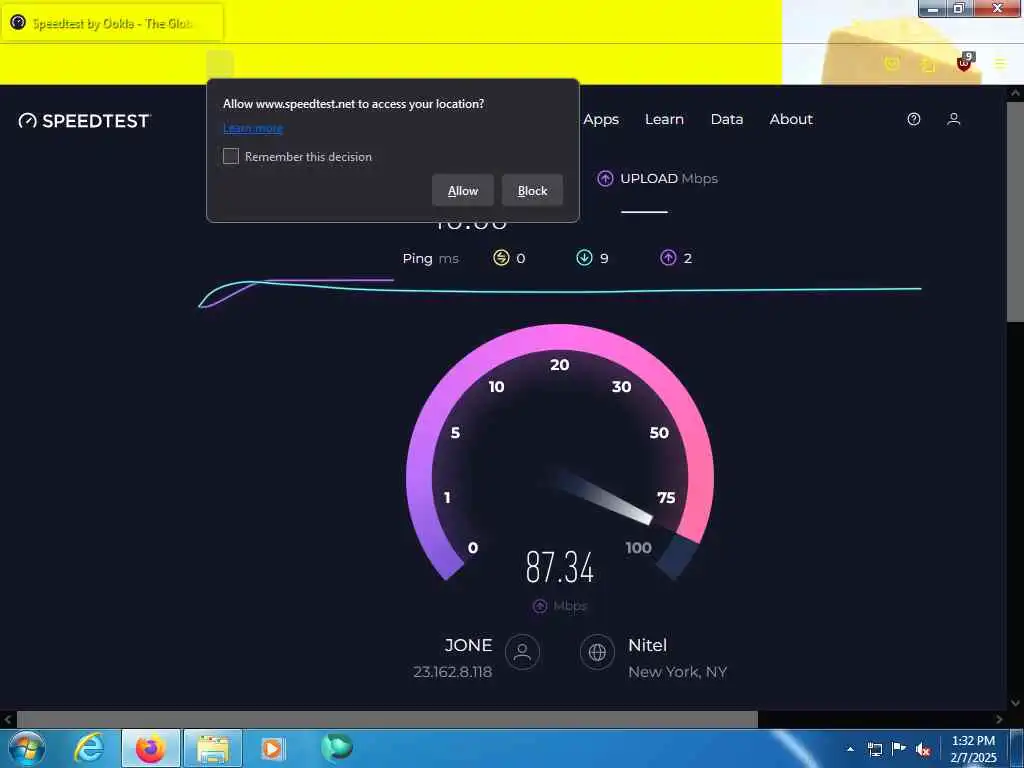Click the IP address 23.162.8.118
Viewport: 1024px width, 768px height.
[453, 672]
